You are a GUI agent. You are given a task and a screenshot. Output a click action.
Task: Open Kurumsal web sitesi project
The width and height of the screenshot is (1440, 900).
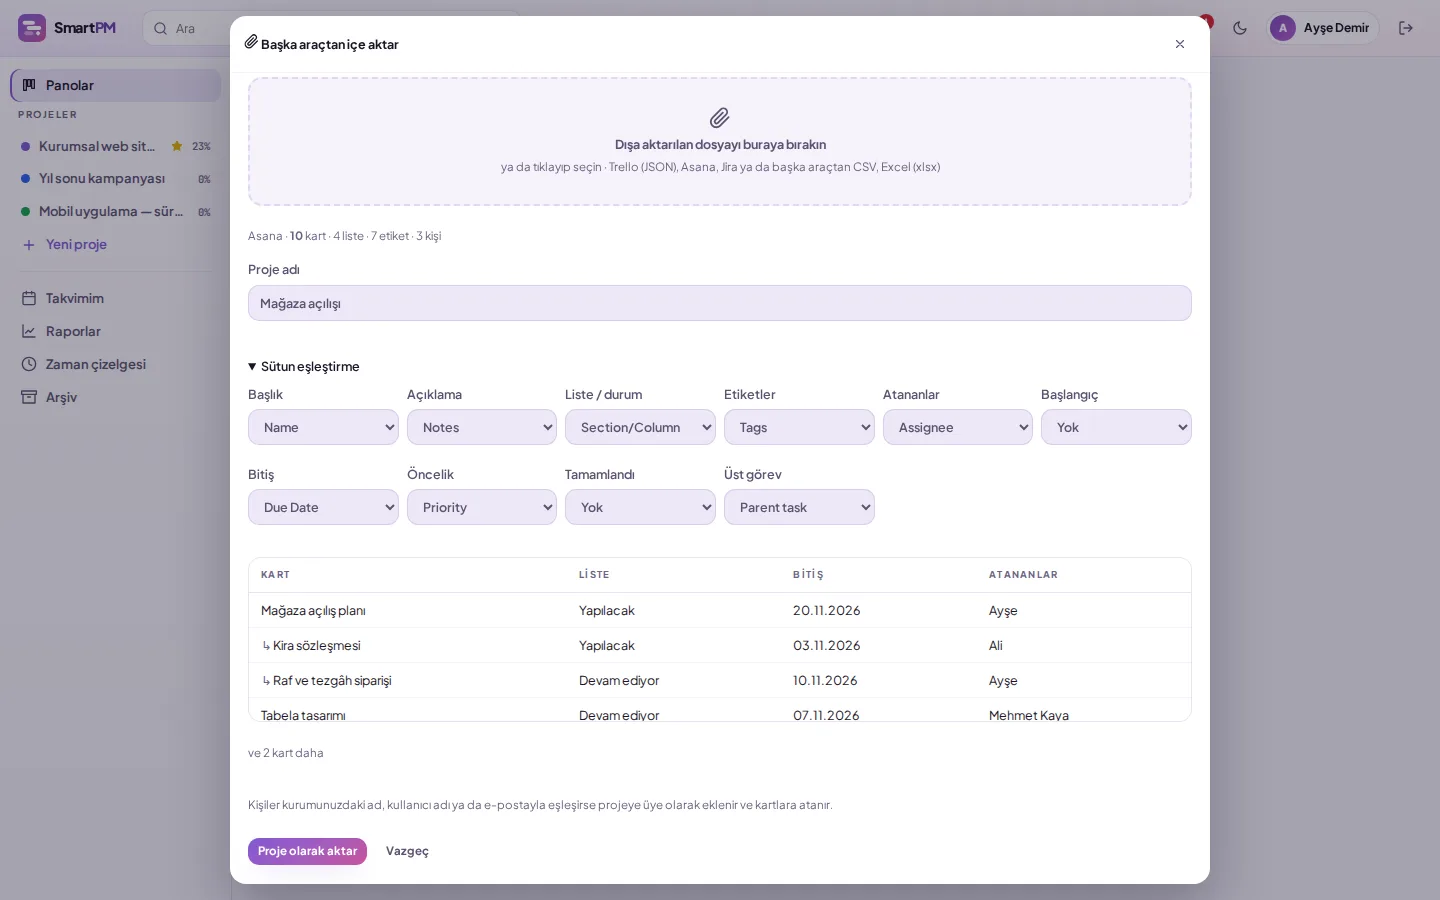tap(97, 146)
